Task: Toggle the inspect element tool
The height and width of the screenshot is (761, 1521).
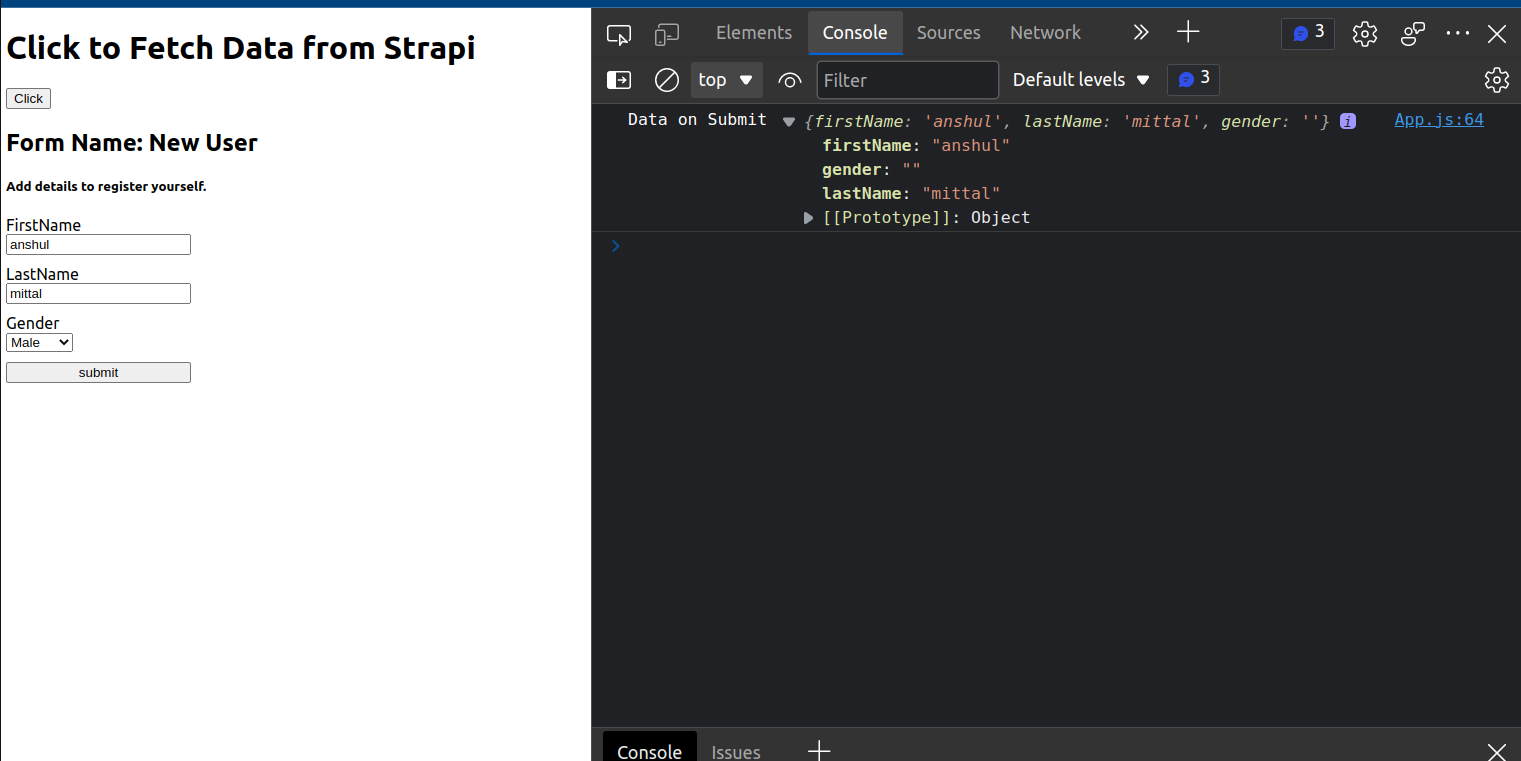Action: (618, 33)
